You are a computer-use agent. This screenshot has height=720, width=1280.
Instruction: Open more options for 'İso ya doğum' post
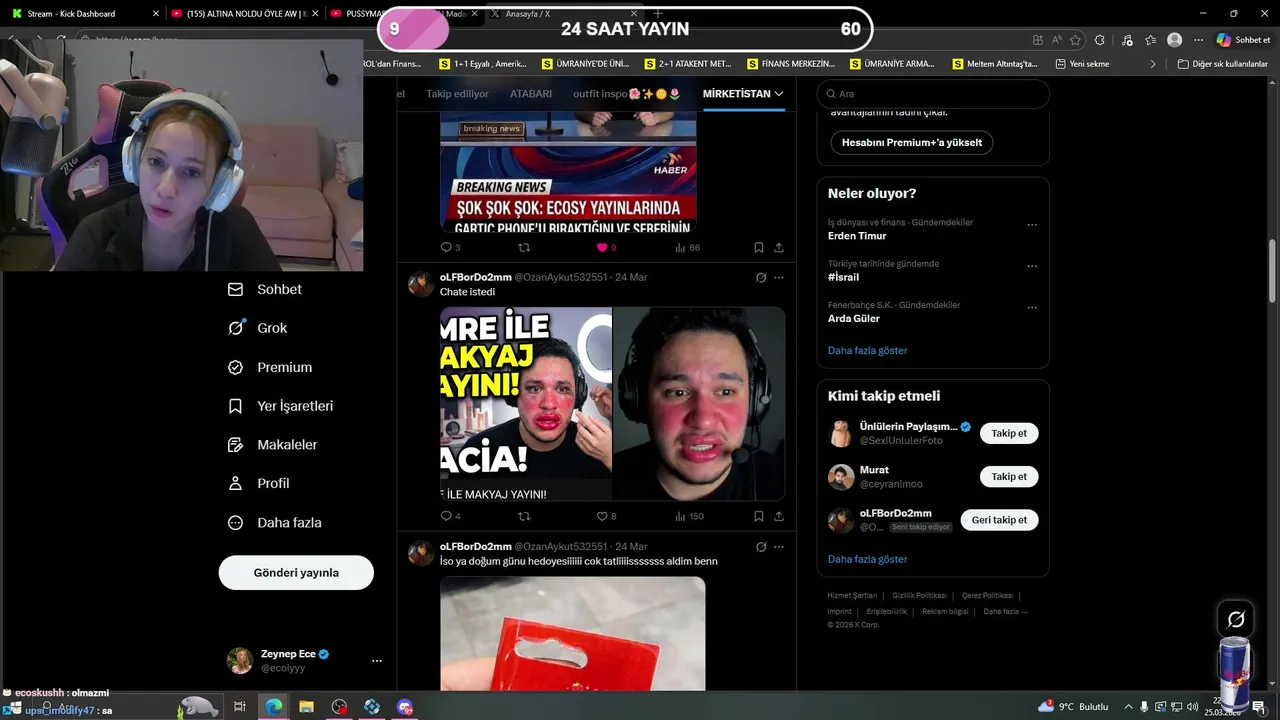coord(779,547)
